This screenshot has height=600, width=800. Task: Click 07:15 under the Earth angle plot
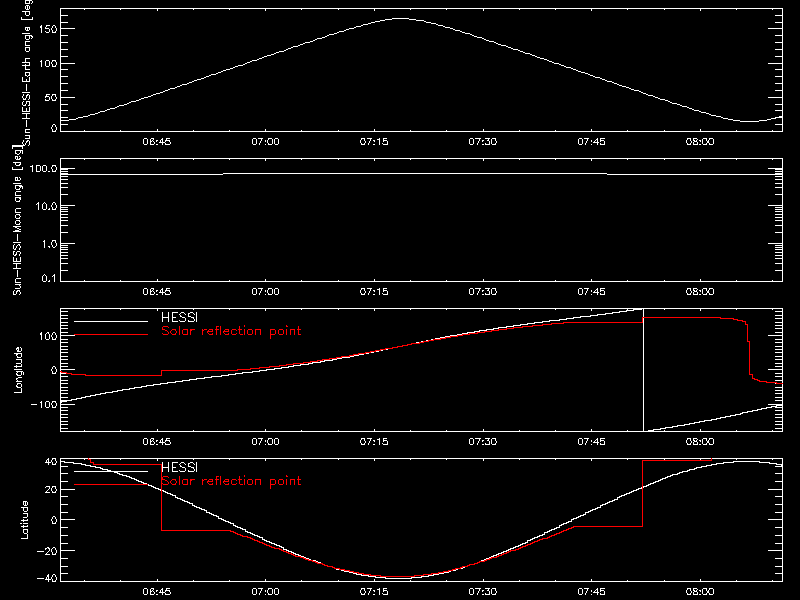click(x=374, y=142)
